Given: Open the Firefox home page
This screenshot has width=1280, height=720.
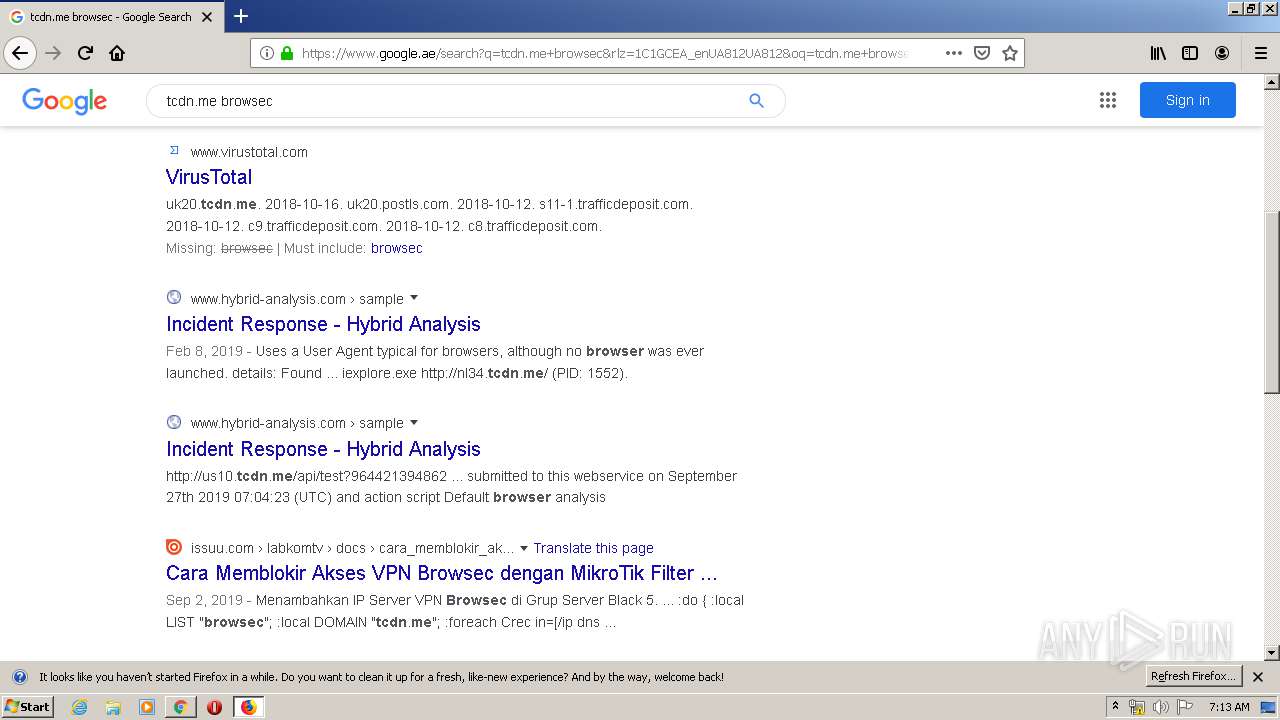Looking at the screenshot, I should point(117,53).
